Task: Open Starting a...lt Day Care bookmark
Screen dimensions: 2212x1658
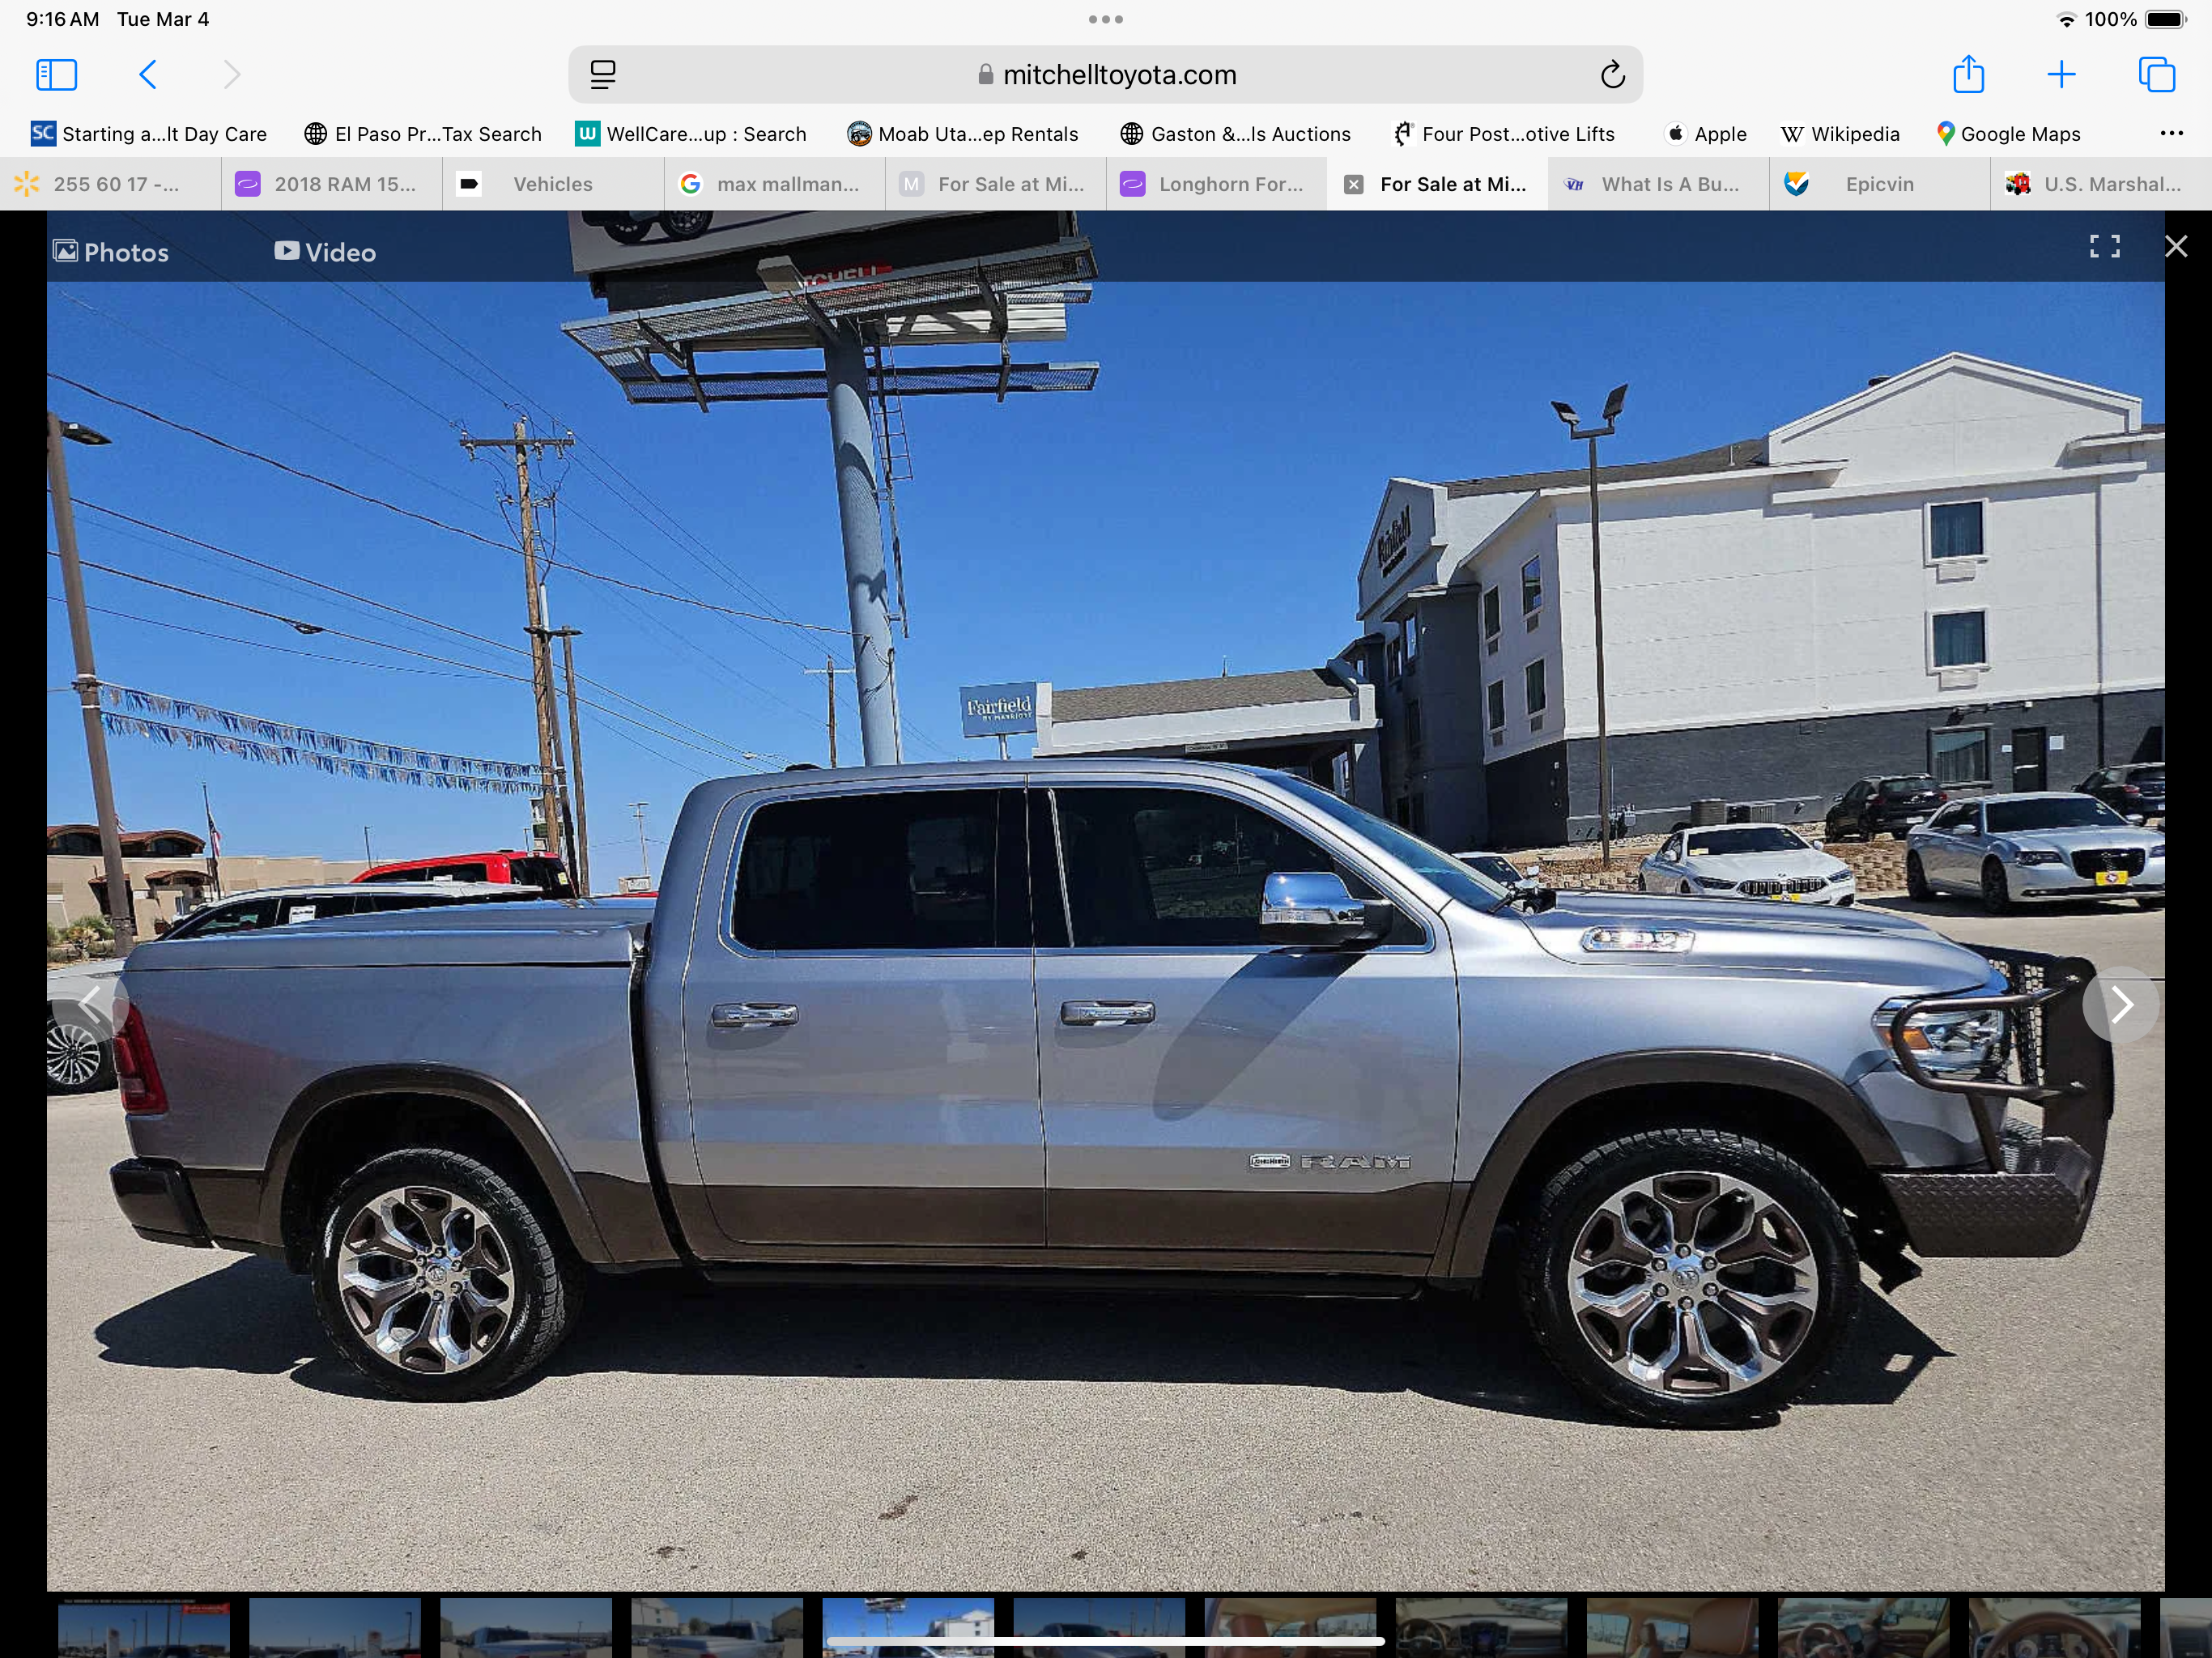Action: click(149, 134)
